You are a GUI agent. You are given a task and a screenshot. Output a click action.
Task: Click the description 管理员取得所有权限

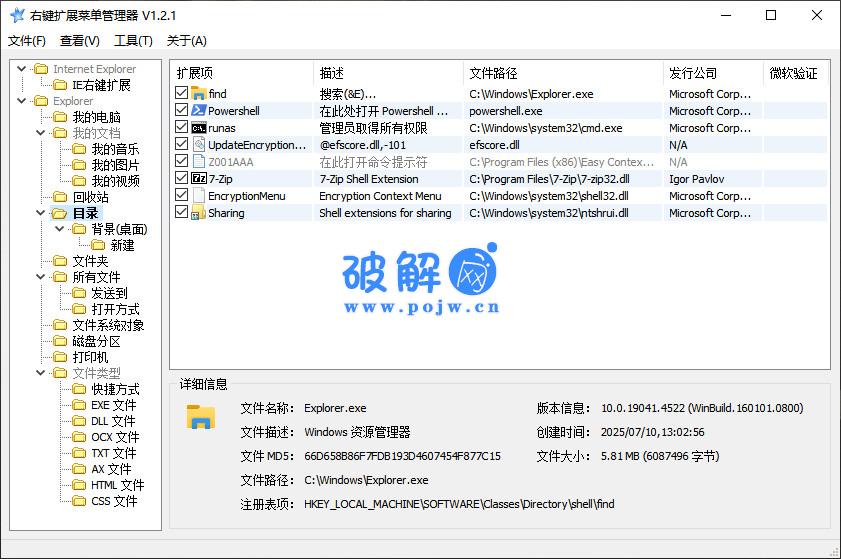coord(373,128)
